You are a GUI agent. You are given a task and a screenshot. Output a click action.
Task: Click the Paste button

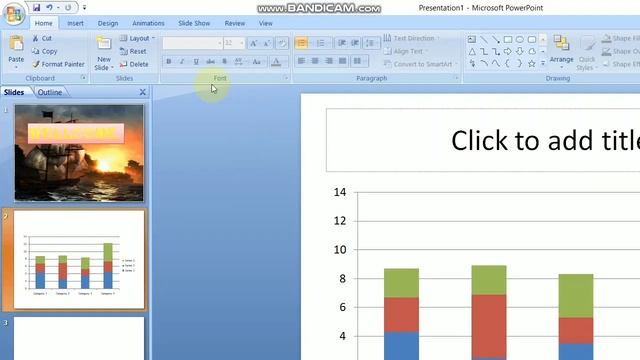coord(16,51)
